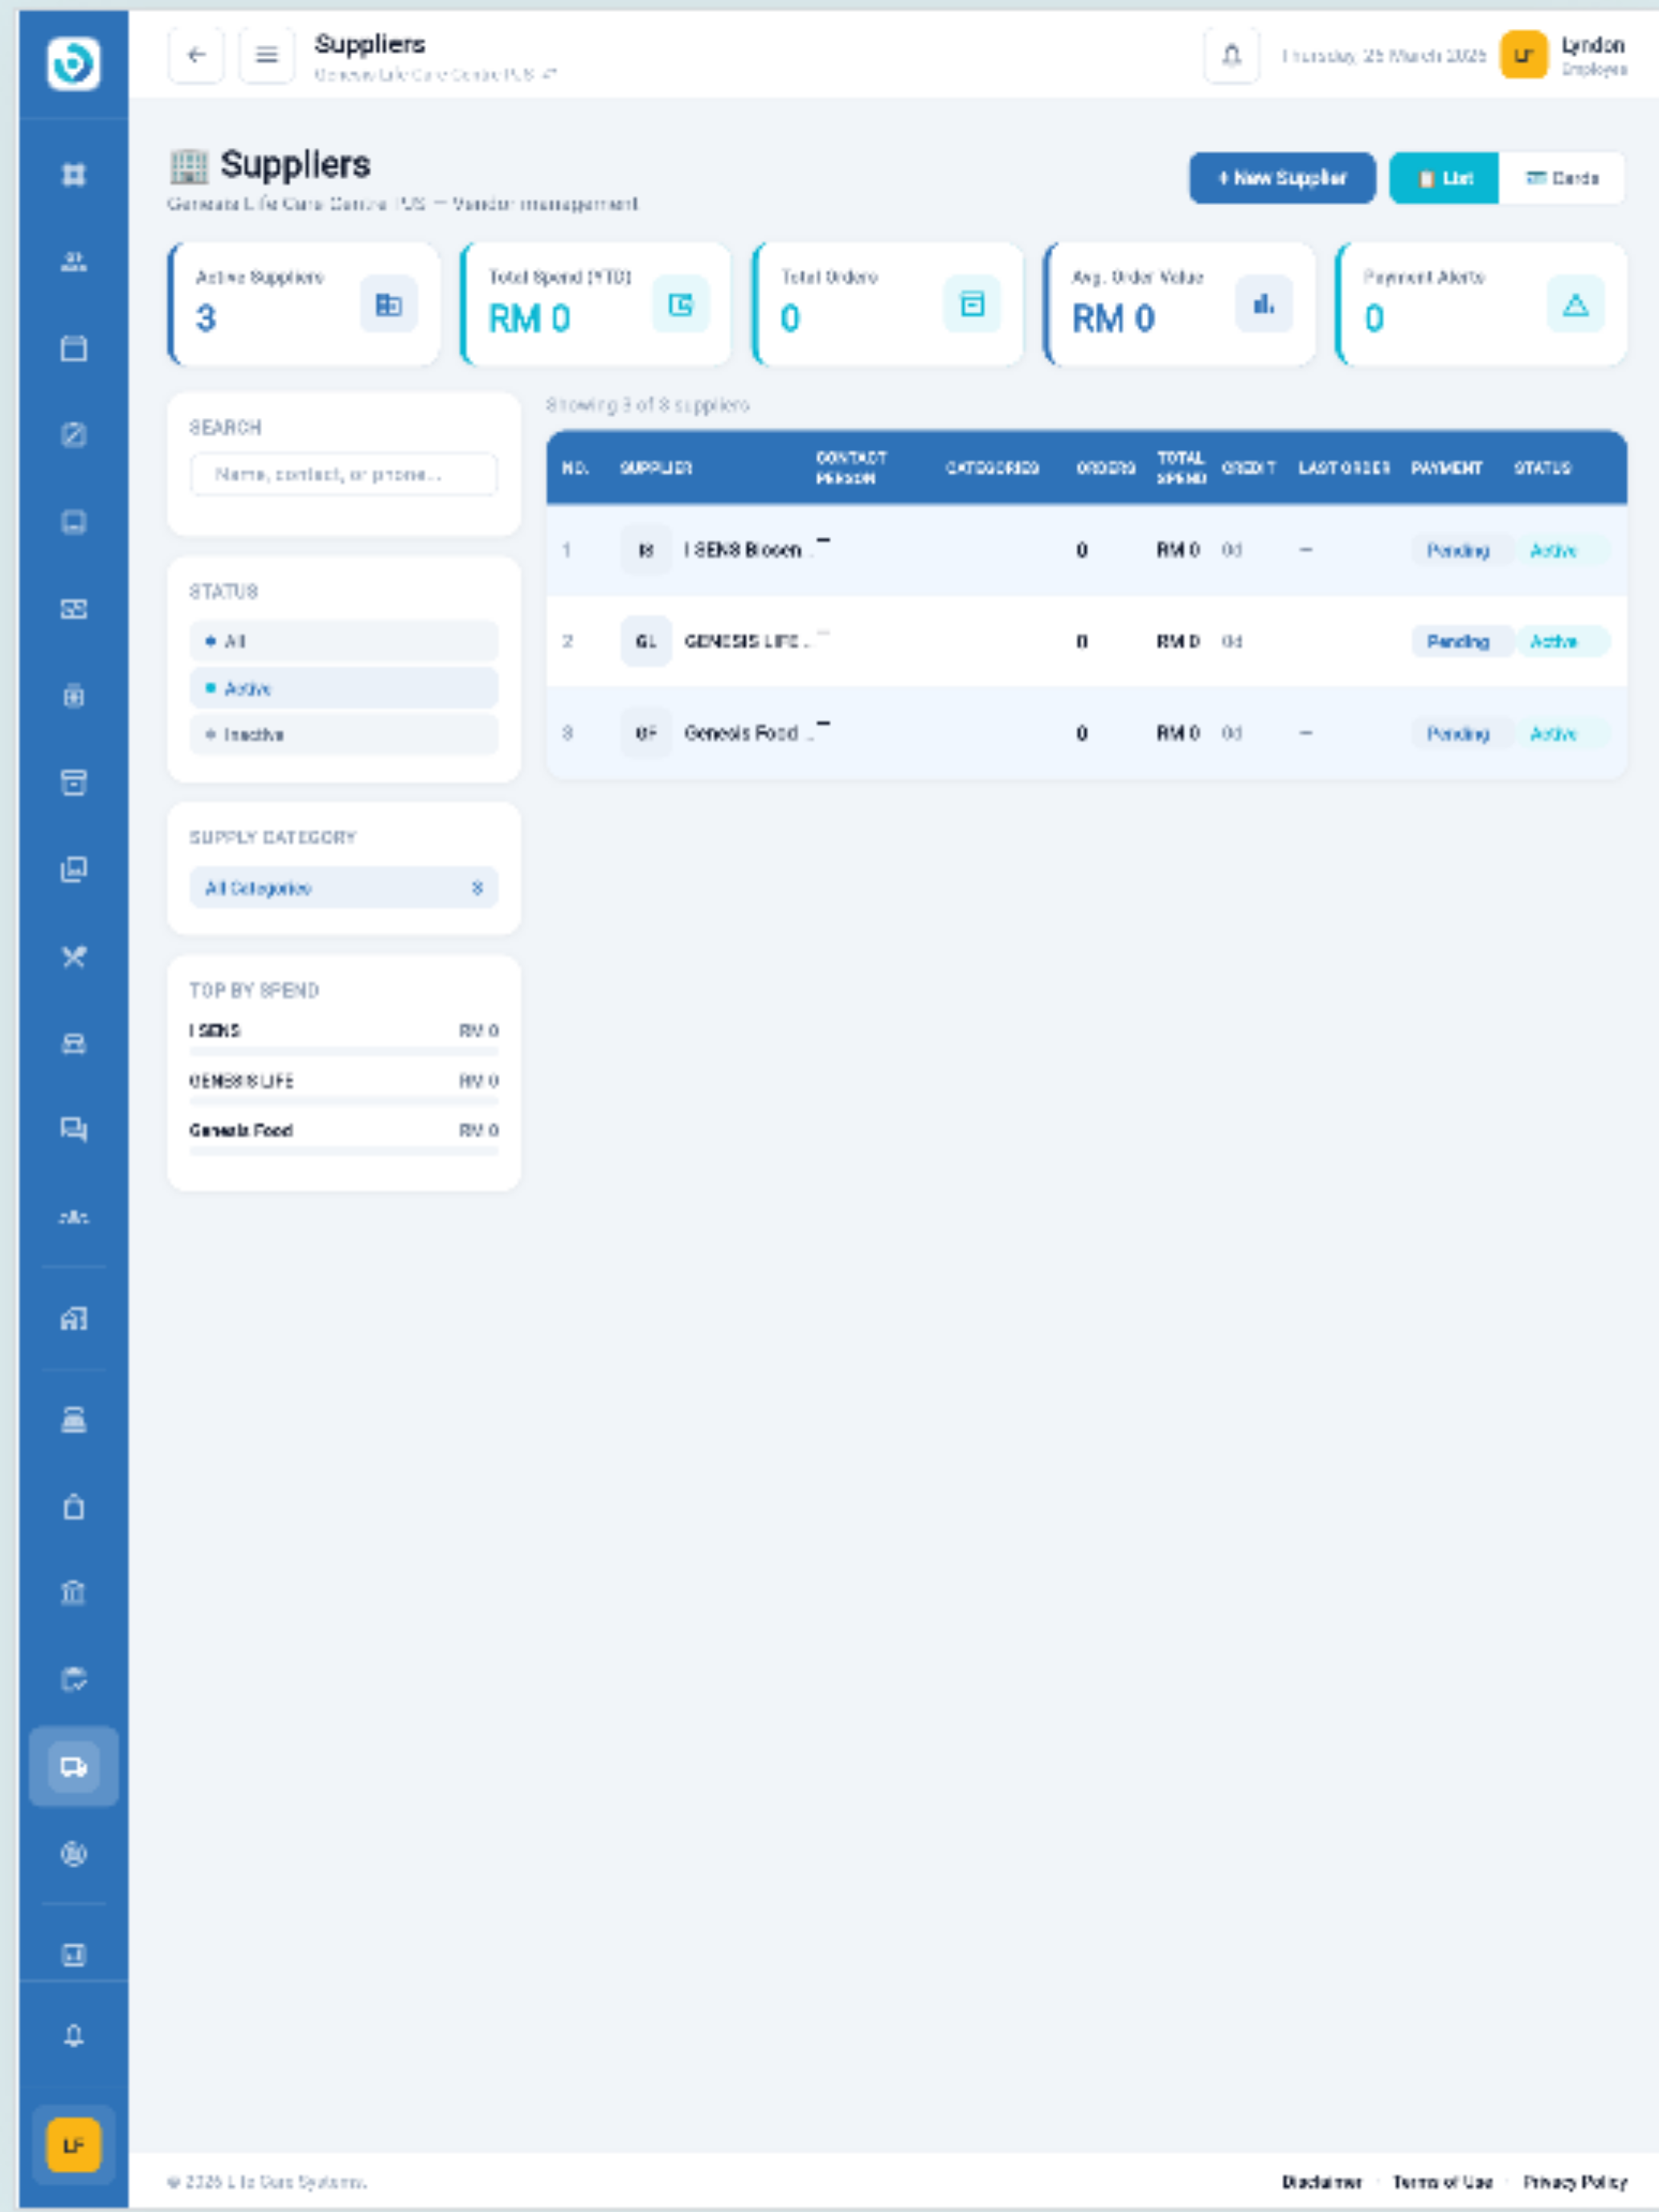This screenshot has width=1659, height=2212.
Task: Click the supplier search input field
Action: point(343,474)
